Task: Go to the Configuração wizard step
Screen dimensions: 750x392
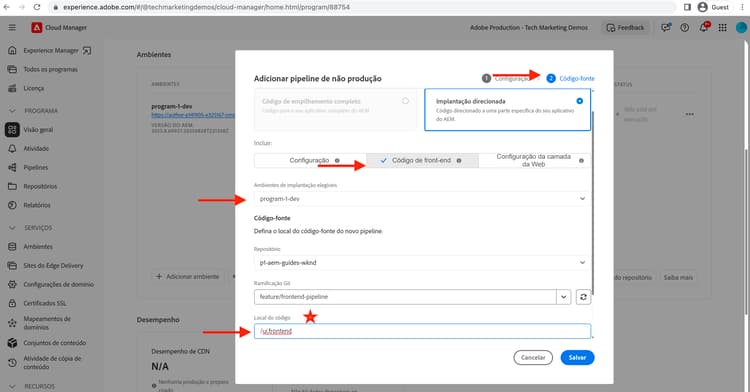Action: 507,78
